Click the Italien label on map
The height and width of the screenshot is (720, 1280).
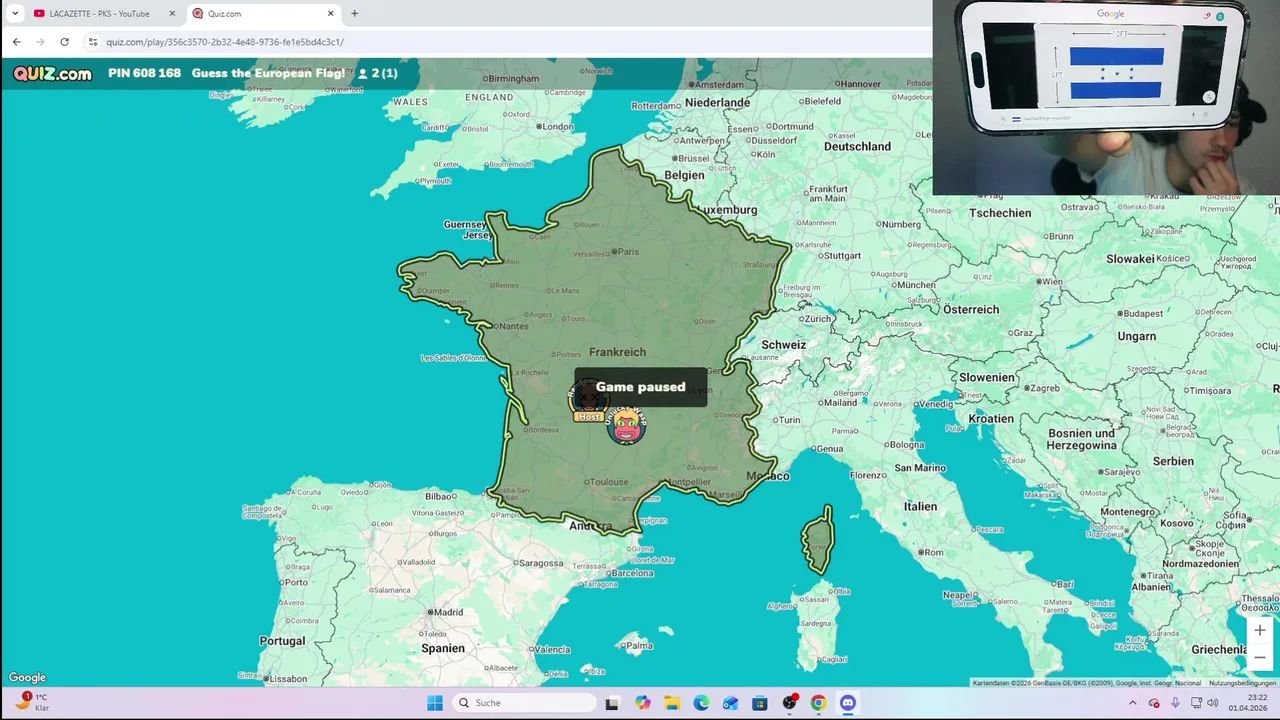tap(920, 507)
